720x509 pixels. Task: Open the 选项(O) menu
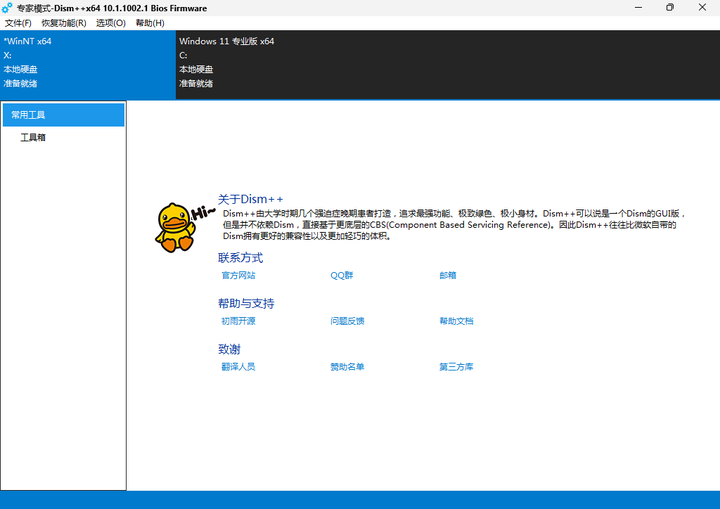[111, 23]
